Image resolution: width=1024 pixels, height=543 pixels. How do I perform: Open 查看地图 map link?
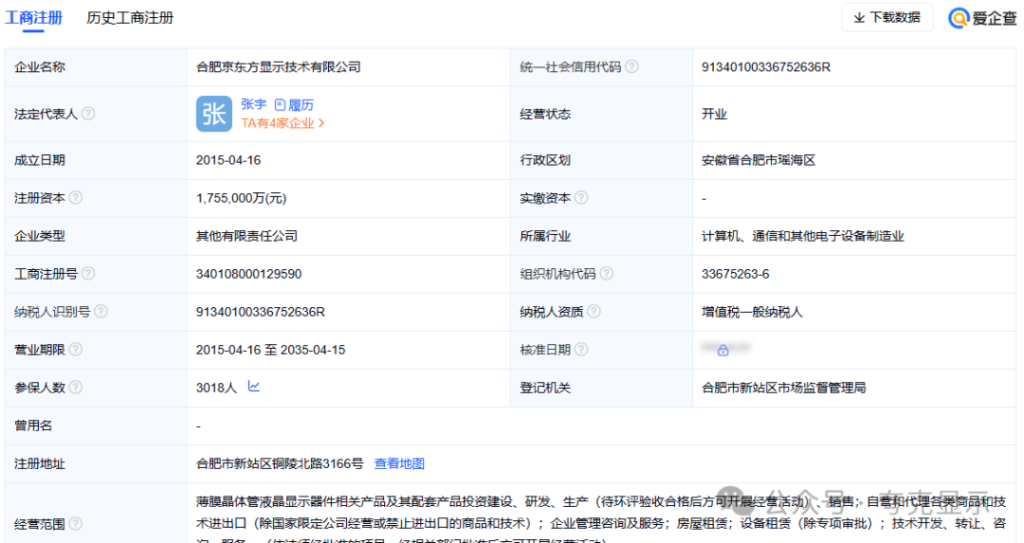pyautogui.click(x=399, y=463)
